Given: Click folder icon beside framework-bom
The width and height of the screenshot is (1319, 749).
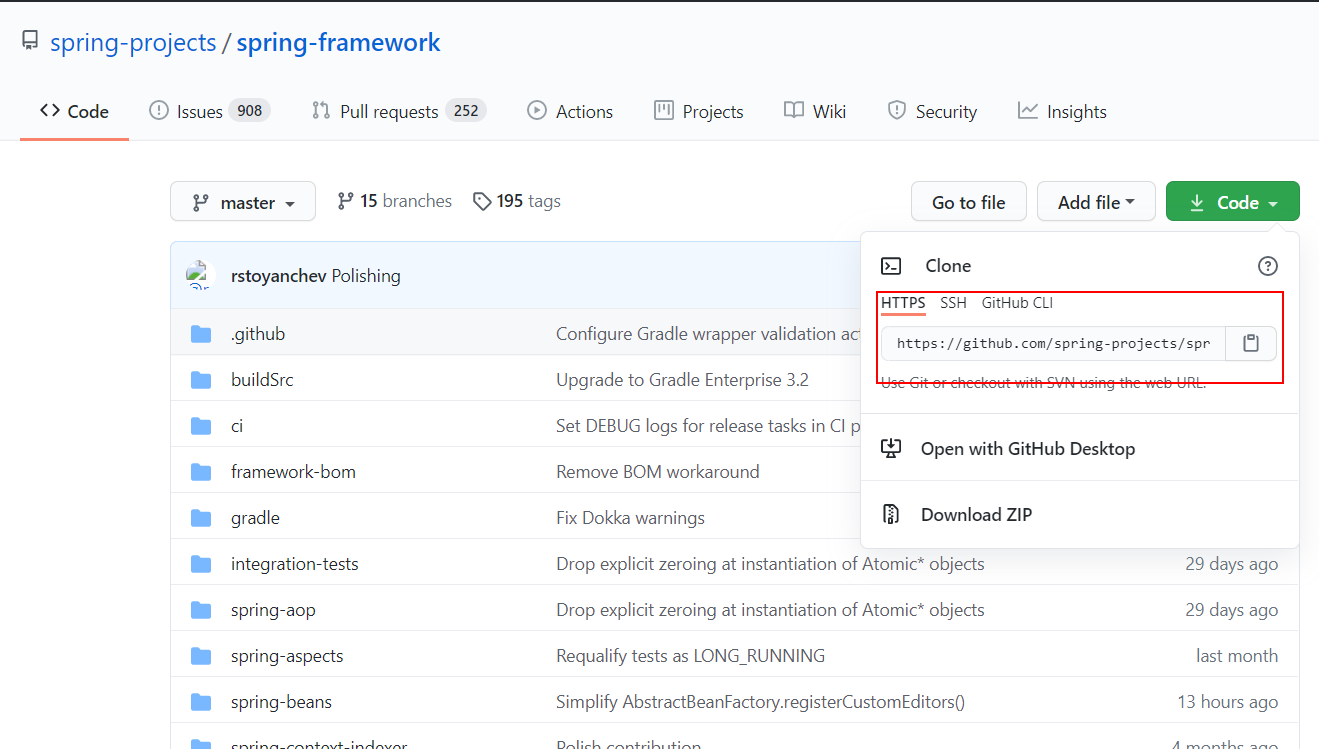Looking at the screenshot, I should (x=201, y=472).
